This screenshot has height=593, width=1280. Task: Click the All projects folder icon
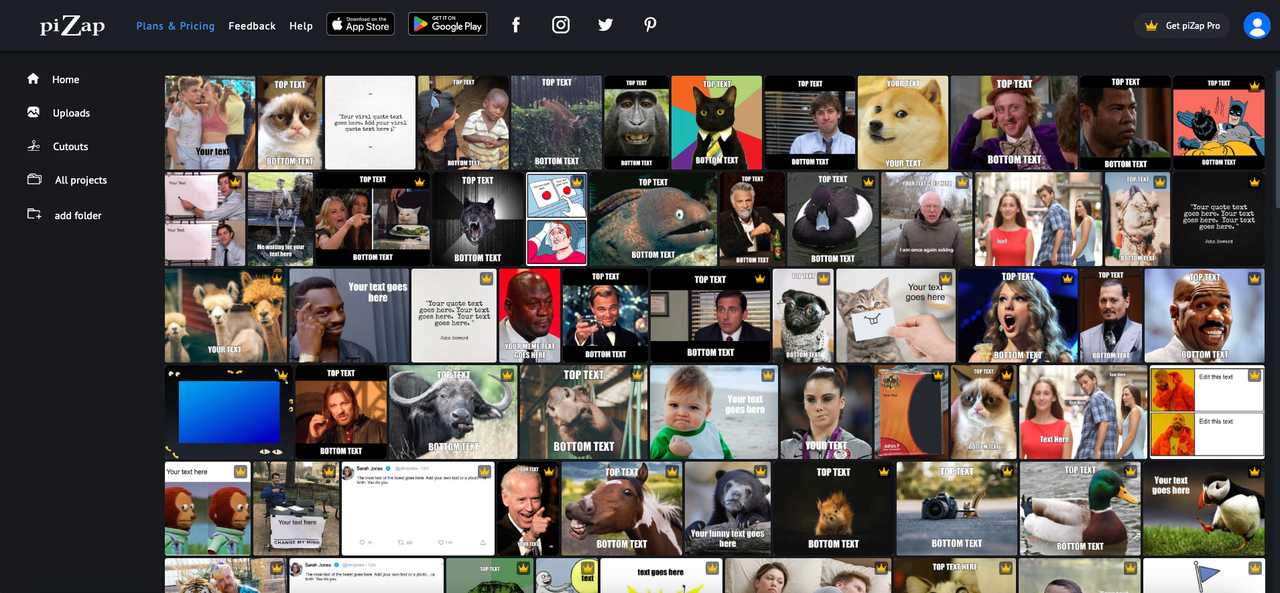34,180
